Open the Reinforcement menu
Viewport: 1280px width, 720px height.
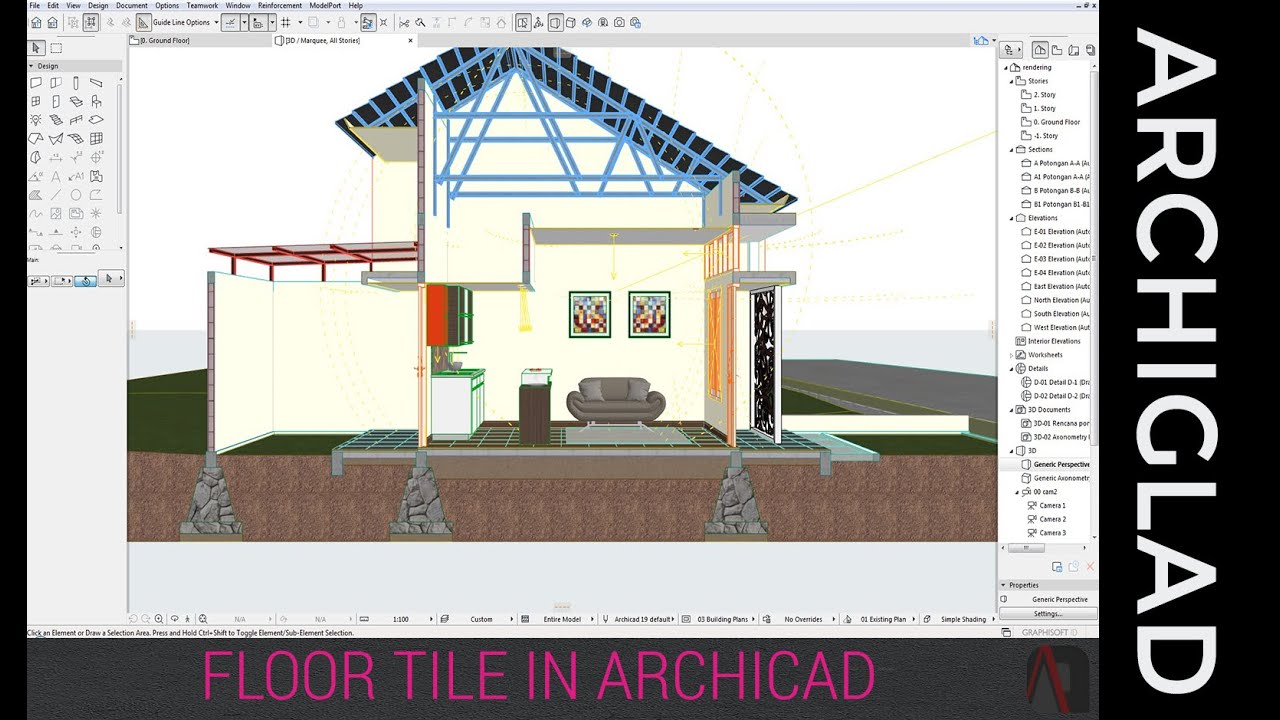tap(280, 5)
